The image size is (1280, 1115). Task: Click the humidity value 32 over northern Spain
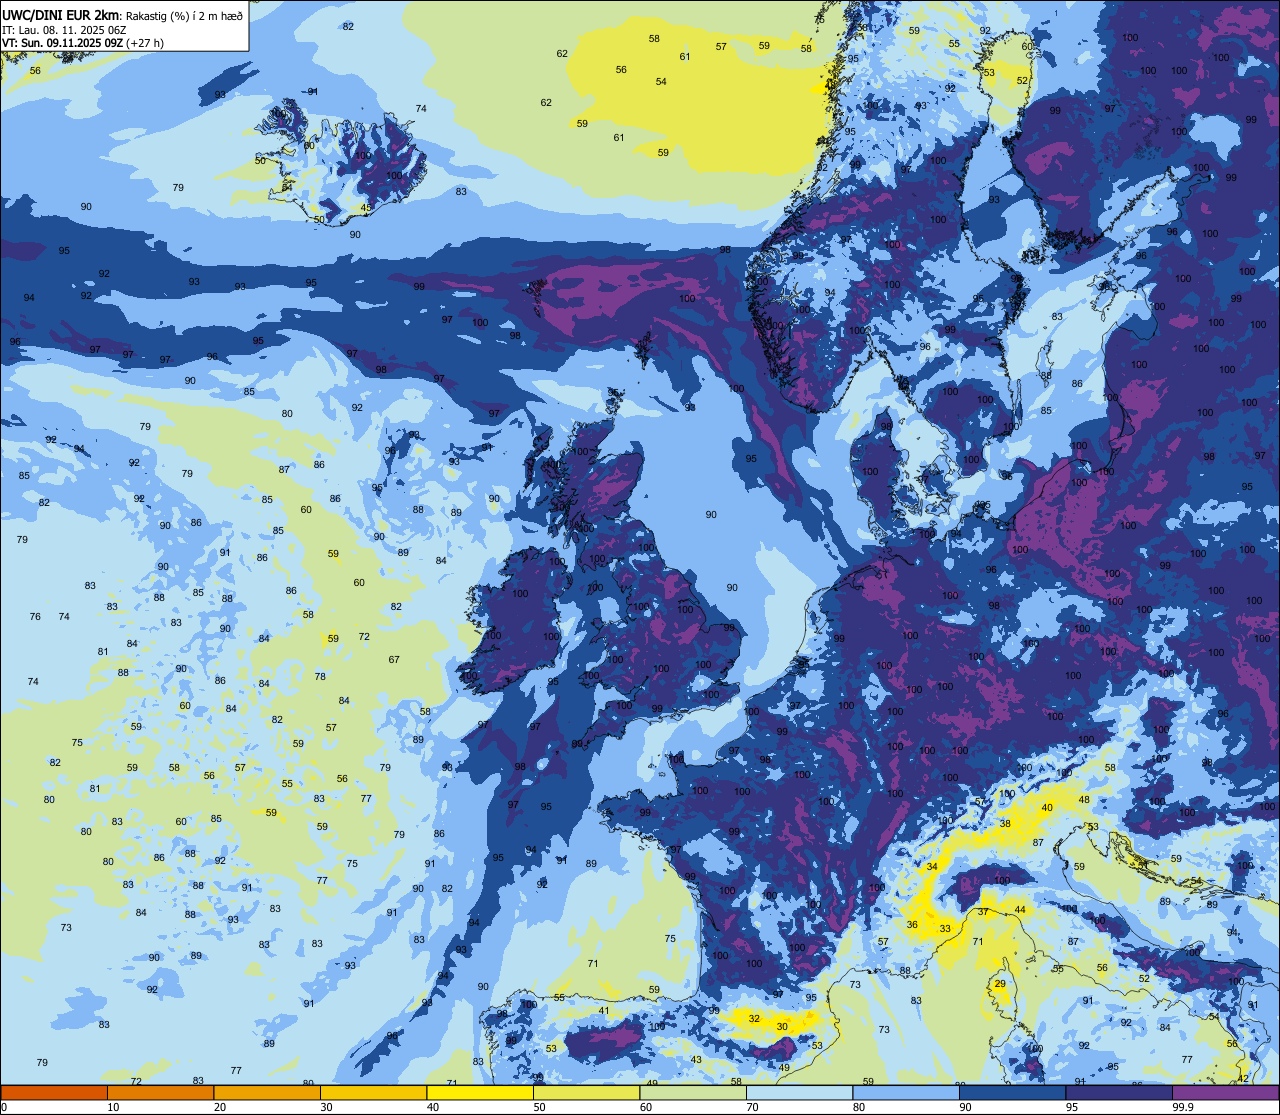(754, 1019)
